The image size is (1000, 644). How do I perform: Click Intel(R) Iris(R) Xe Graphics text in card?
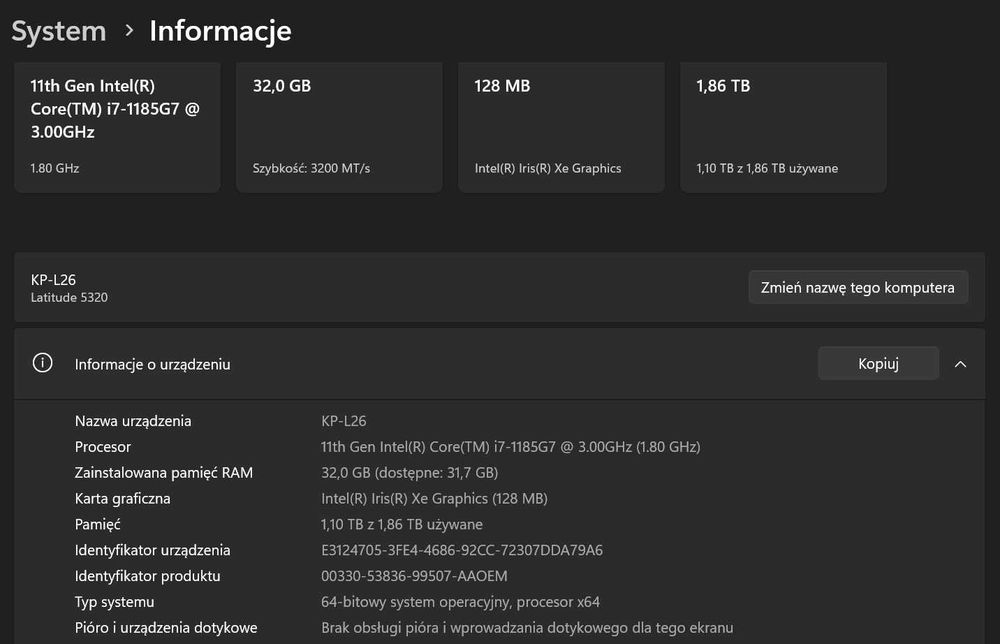548,168
